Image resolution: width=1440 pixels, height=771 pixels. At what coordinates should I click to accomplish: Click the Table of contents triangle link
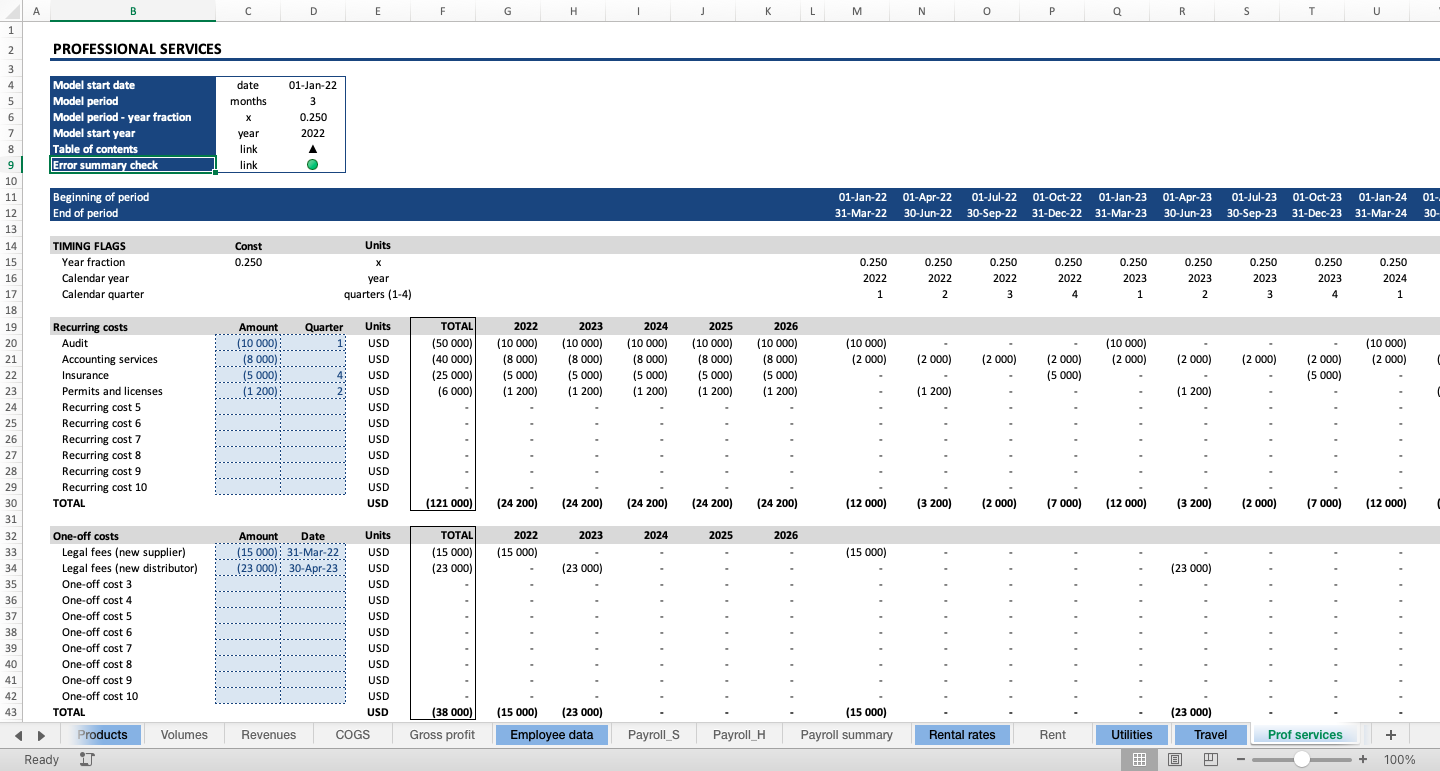pos(313,149)
